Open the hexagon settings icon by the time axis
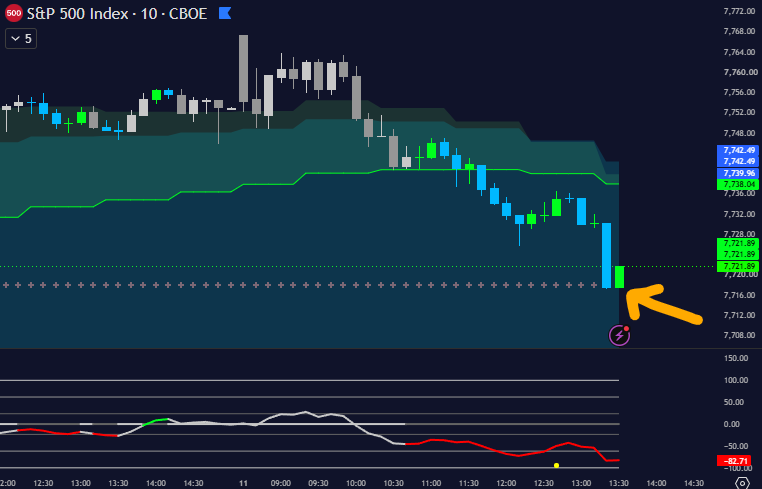 point(743,483)
